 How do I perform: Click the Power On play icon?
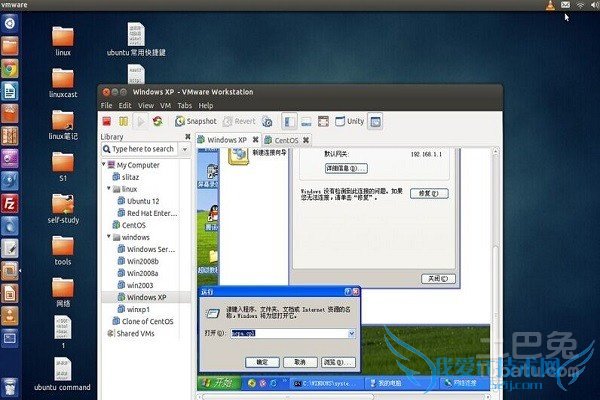click(141, 121)
